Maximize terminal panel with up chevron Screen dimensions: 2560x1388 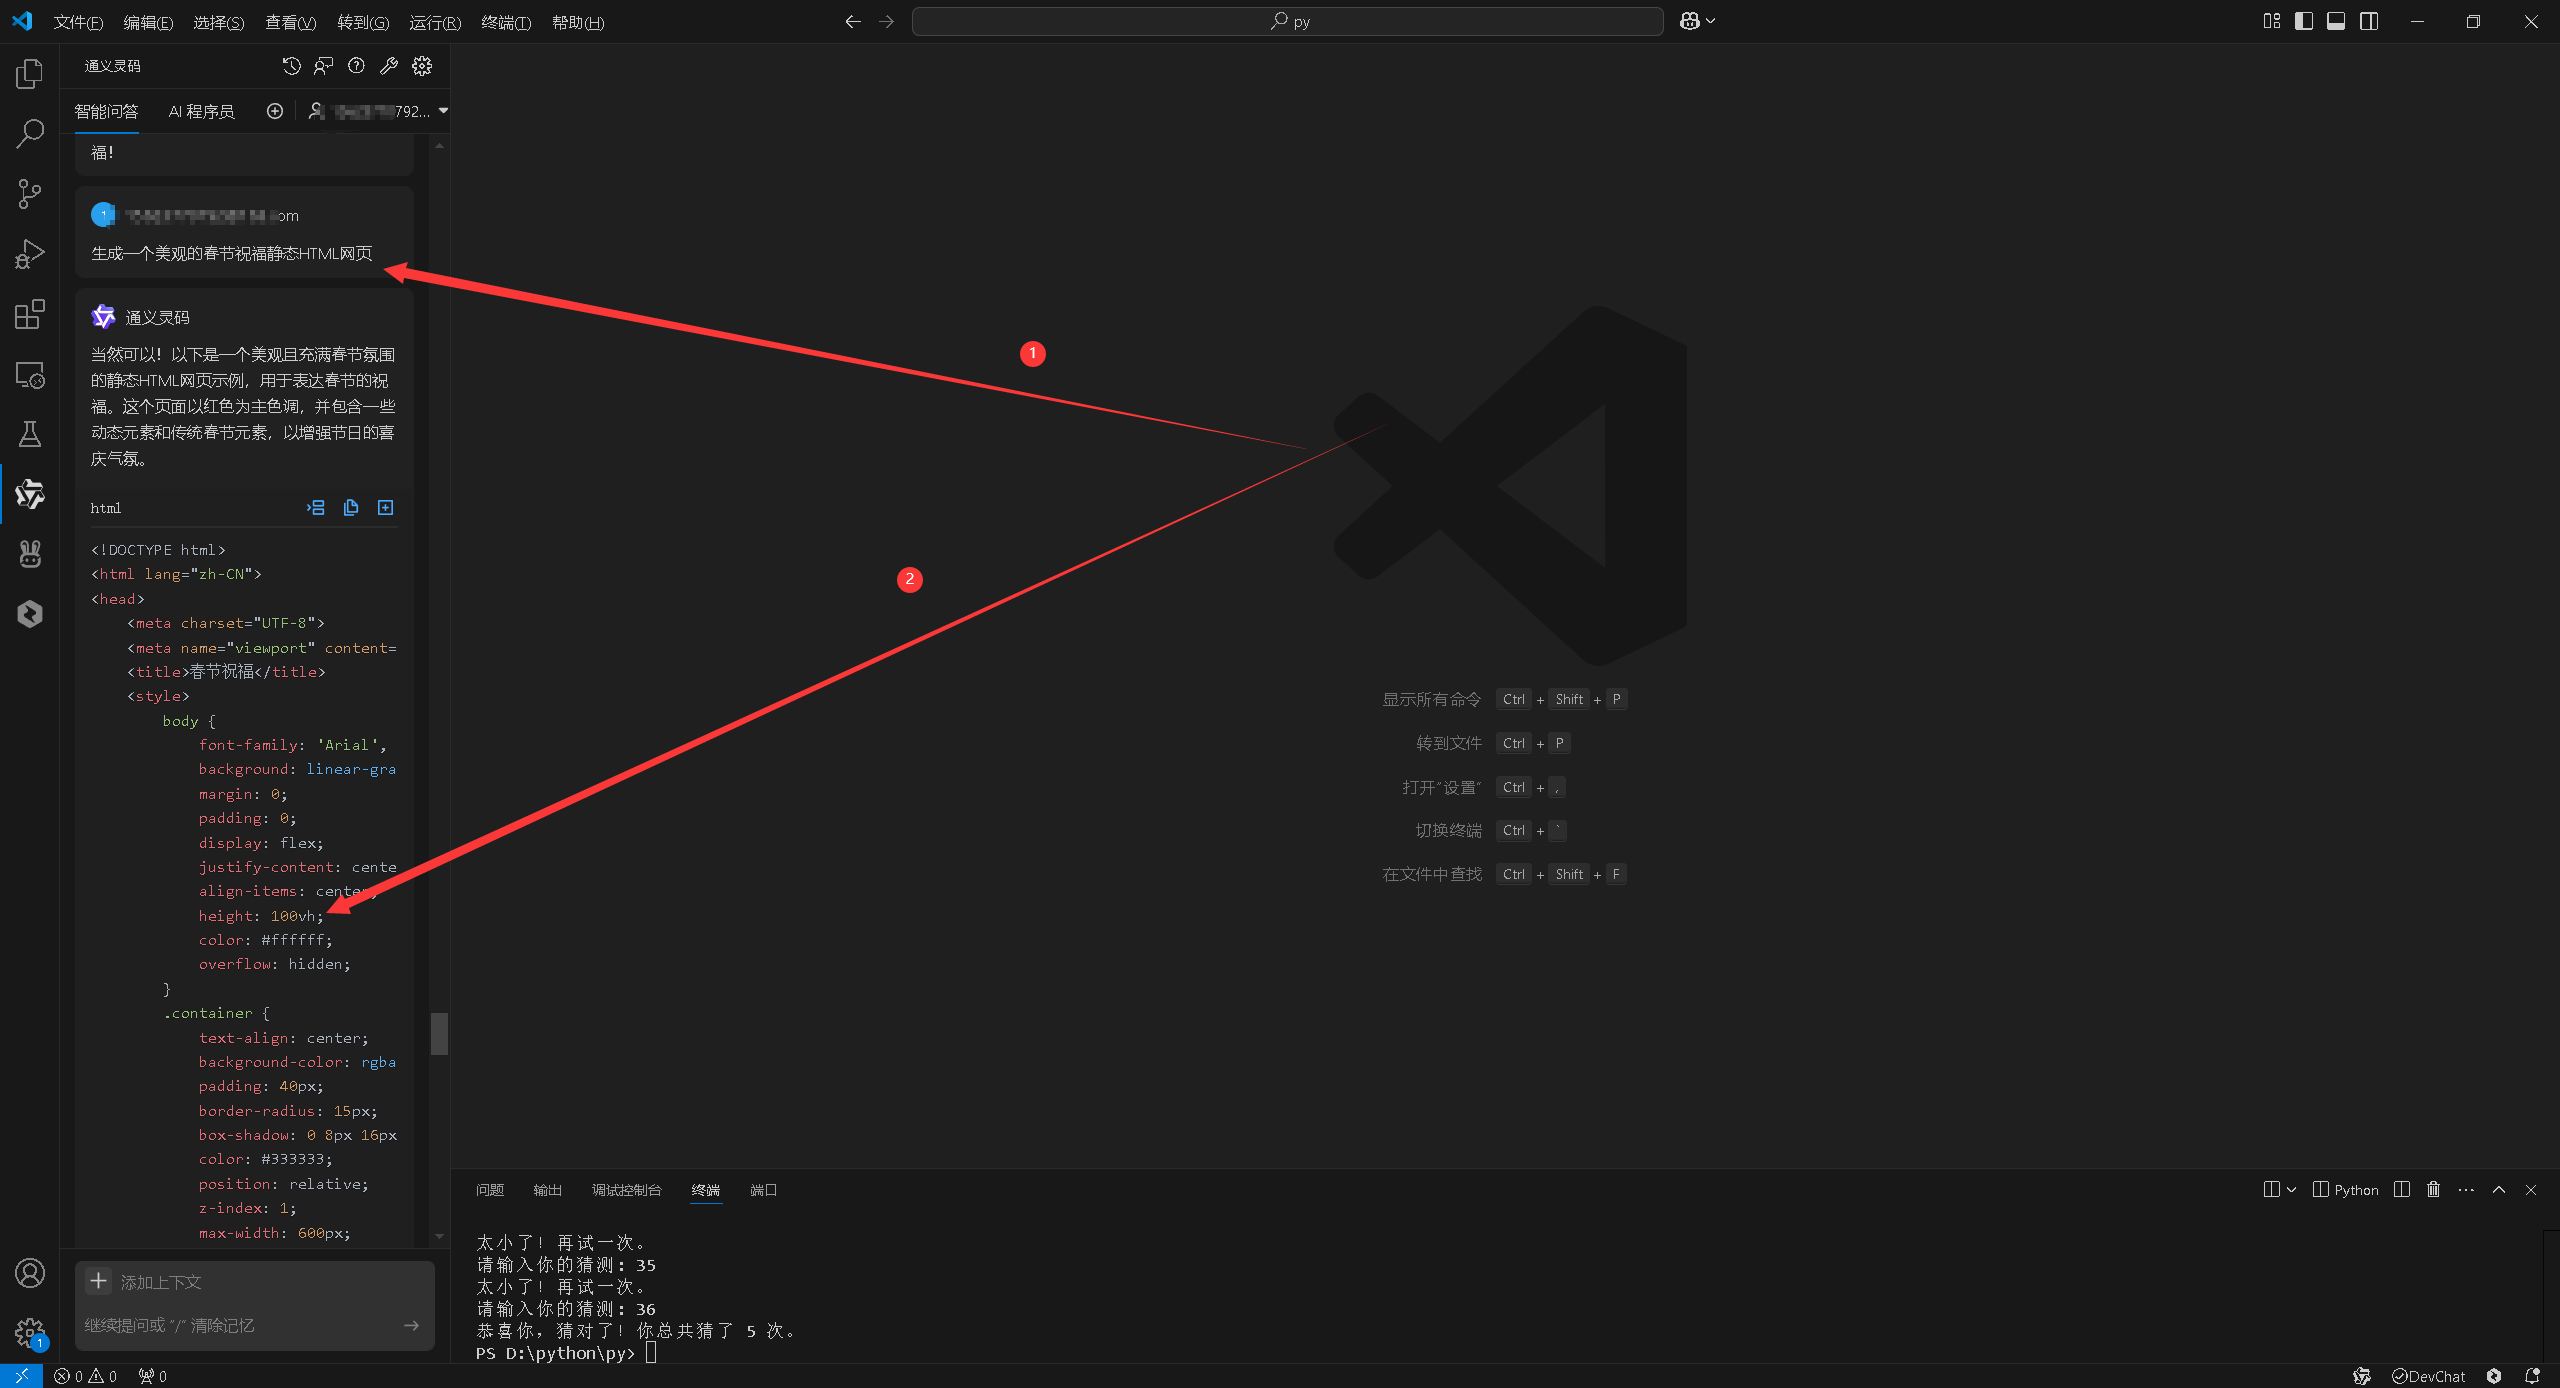point(2499,1189)
